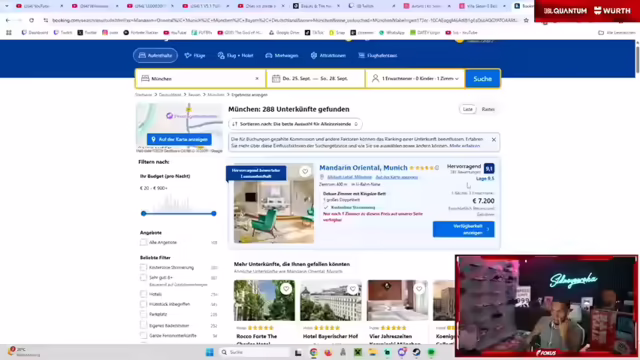Switch to Liste view
The image size is (640, 360).
coord(468,109)
